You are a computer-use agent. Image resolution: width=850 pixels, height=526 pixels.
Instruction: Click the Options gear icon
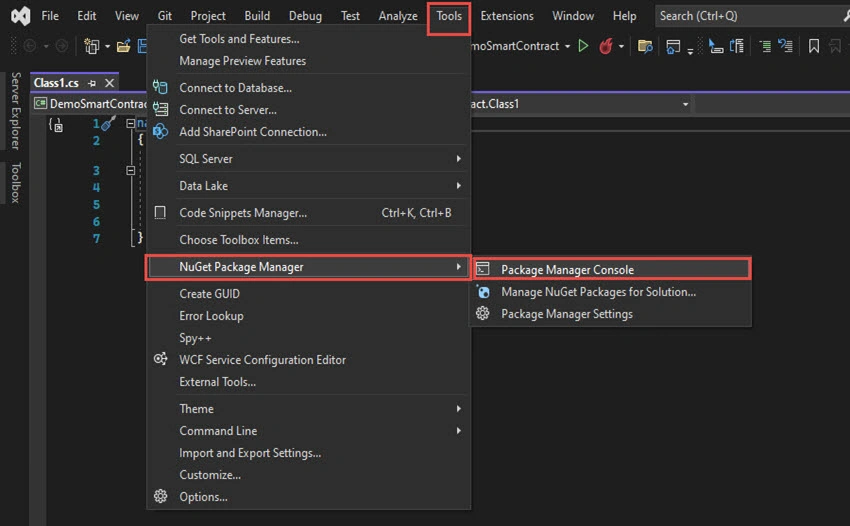[160, 496]
